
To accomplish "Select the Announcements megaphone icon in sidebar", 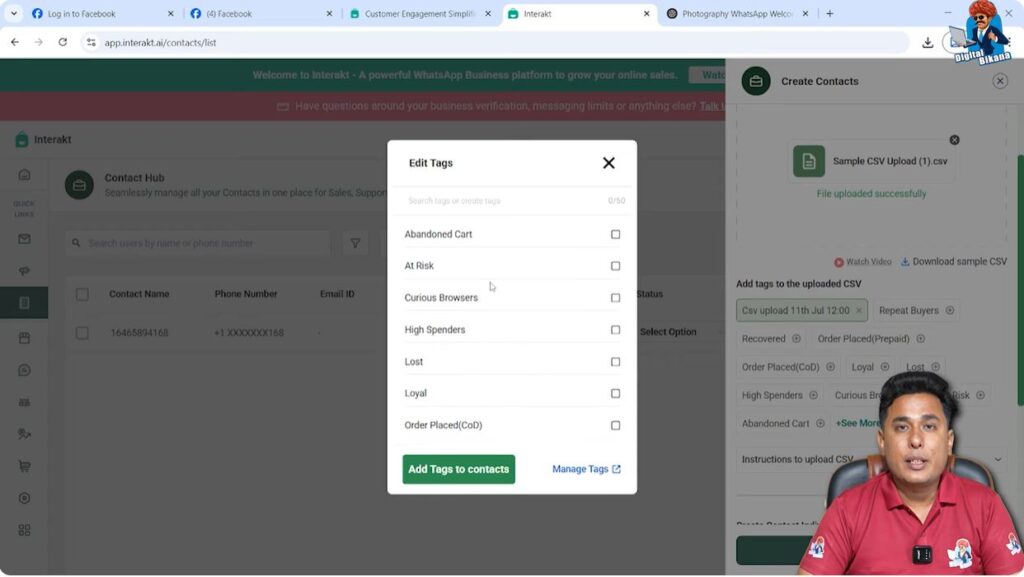I will pos(25,271).
